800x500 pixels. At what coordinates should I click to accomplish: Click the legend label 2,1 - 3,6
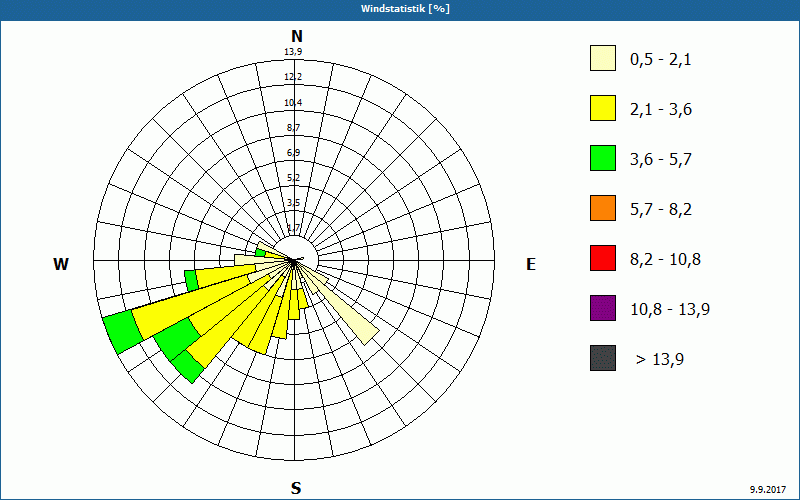[x=661, y=110]
